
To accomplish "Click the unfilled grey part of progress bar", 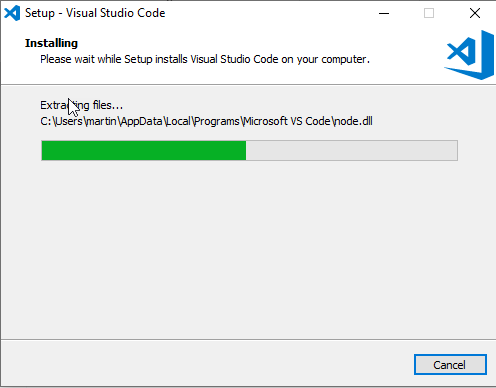I will click(x=352, y=151).
